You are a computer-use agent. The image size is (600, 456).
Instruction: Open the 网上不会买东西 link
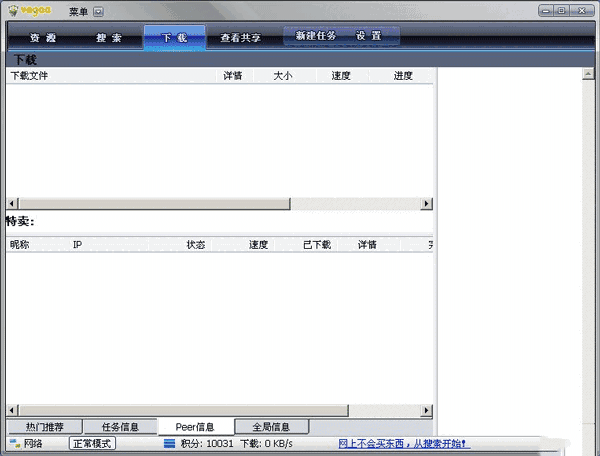[403, 444]
